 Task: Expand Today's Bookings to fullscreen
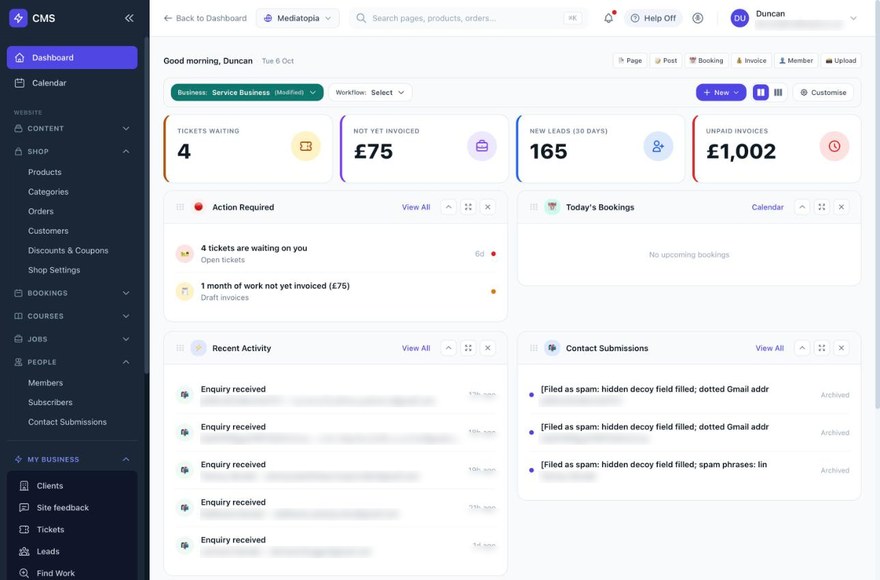[822, 207]
